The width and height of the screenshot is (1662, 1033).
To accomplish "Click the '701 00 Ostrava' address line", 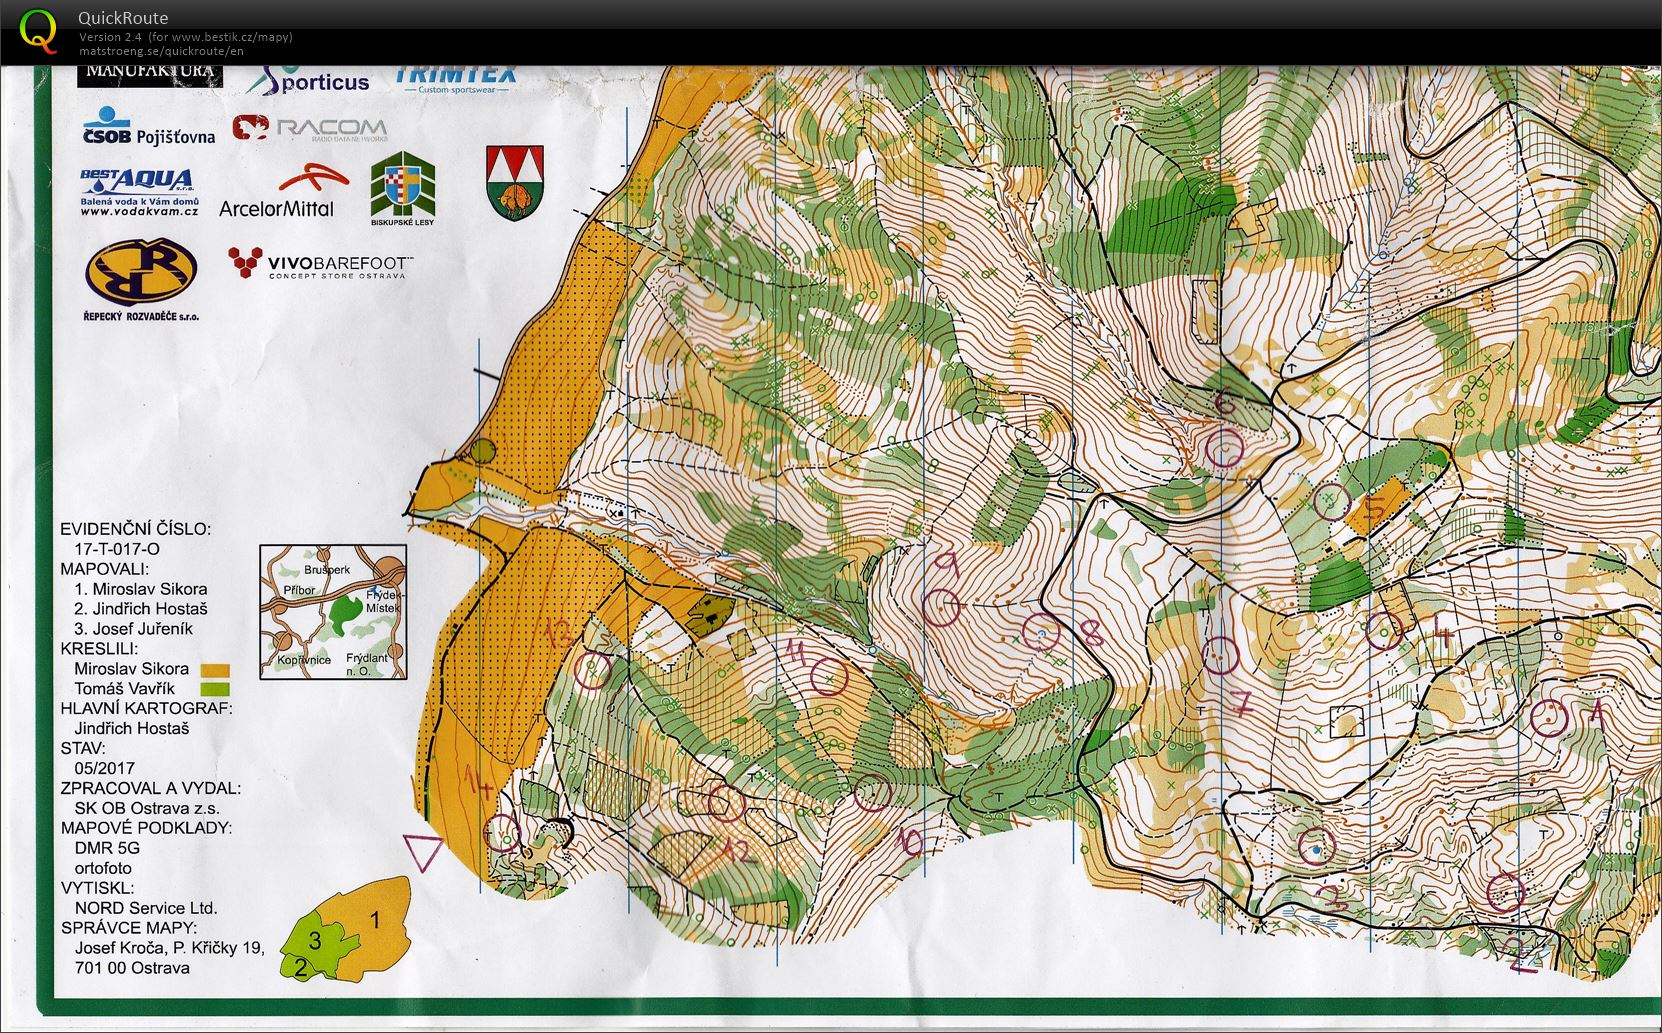I will tap(132, 968).
